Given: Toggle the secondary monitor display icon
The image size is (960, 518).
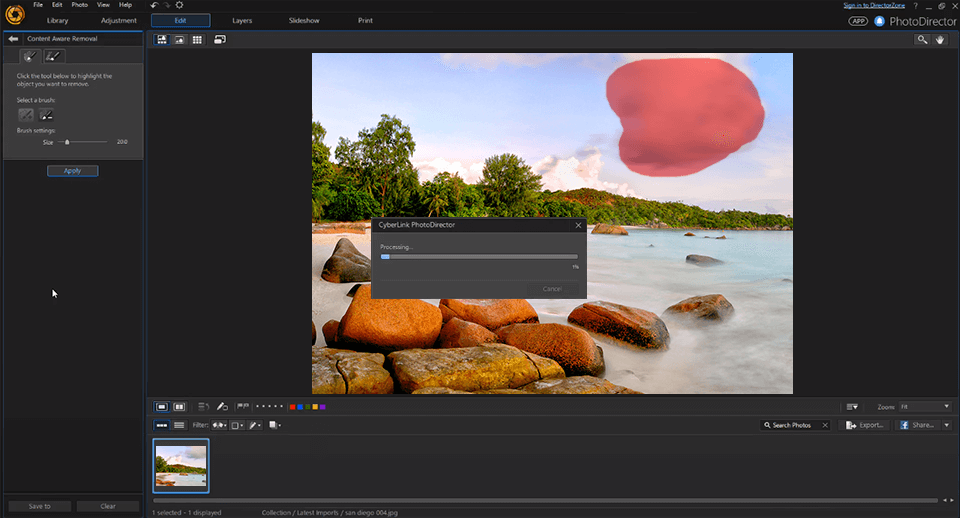Looking at the screenshot, I should pos(219,39).
